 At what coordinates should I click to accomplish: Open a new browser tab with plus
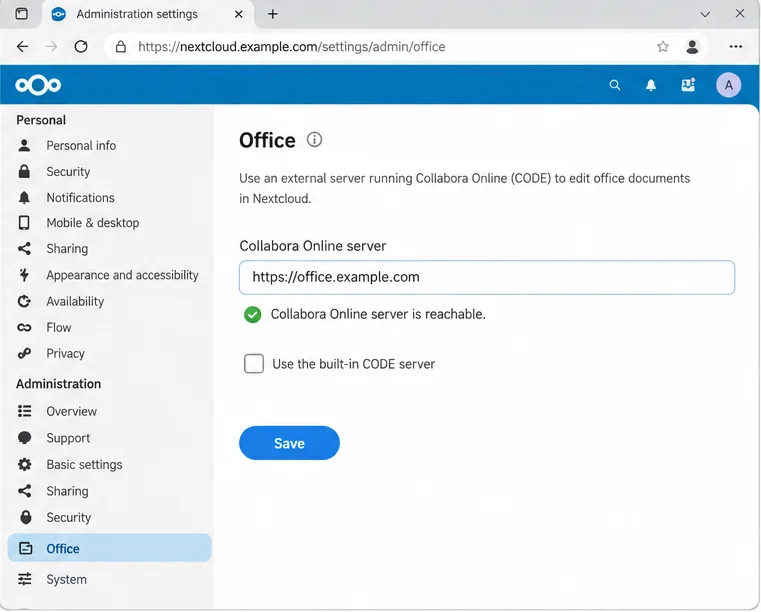(273, 14)
